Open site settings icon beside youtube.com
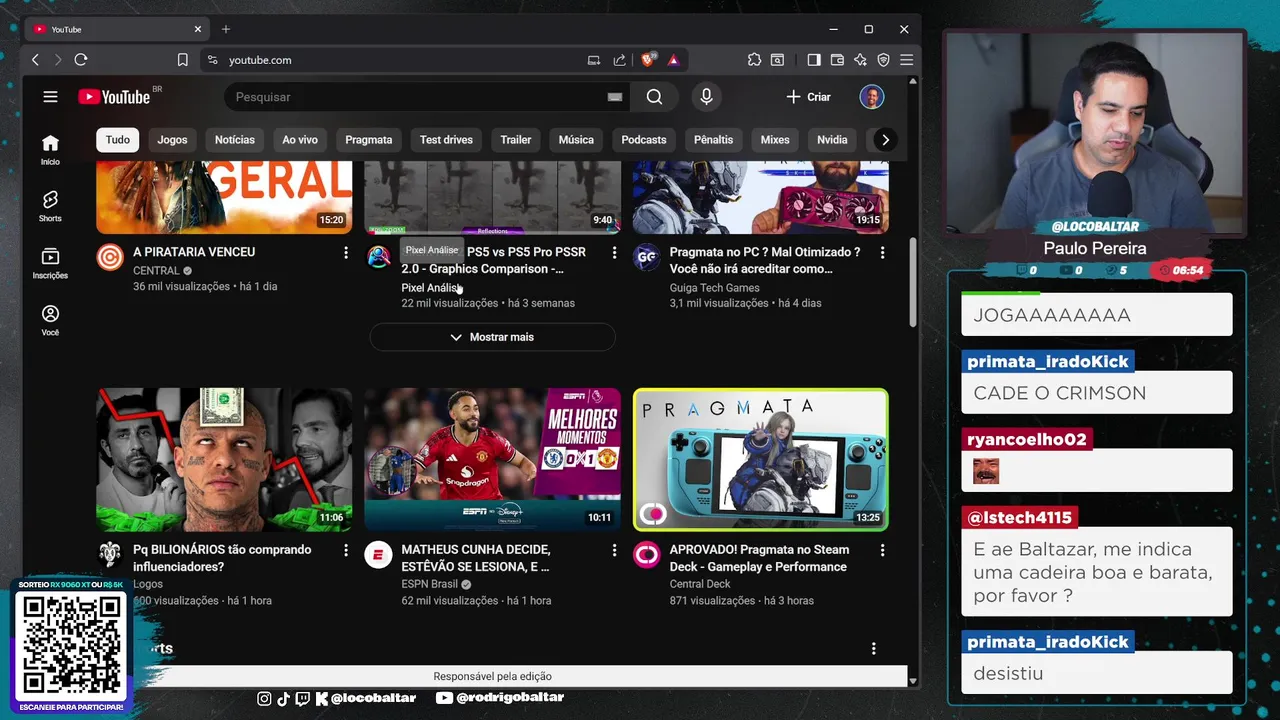This screenshot has width=1280, height=720. coord(212,60)
